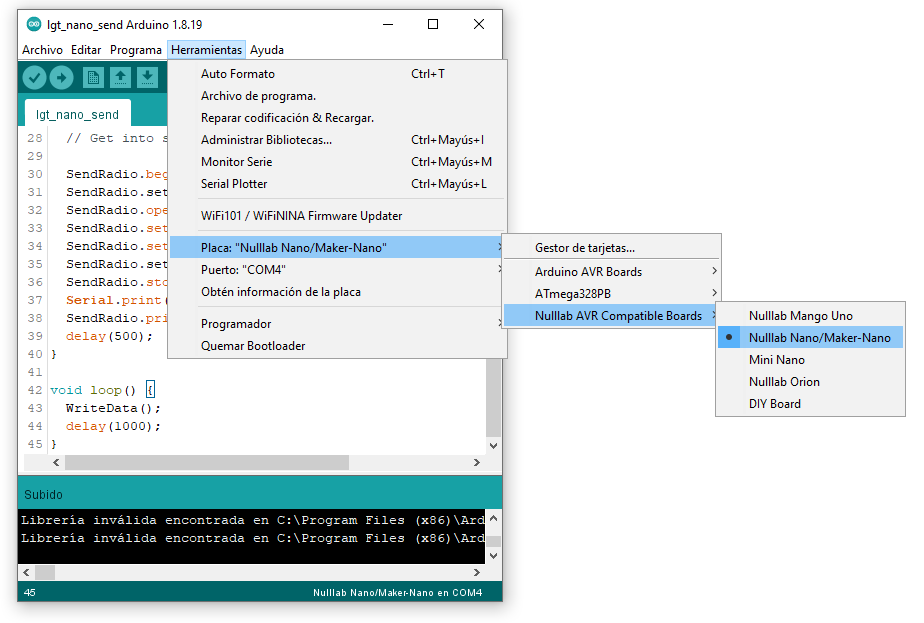The image size is (924, 623).
Task: Expand the Placa Nulllab Nano/Maker-Nano submenu
Action: pyautogui.click(x=337, y=248)
